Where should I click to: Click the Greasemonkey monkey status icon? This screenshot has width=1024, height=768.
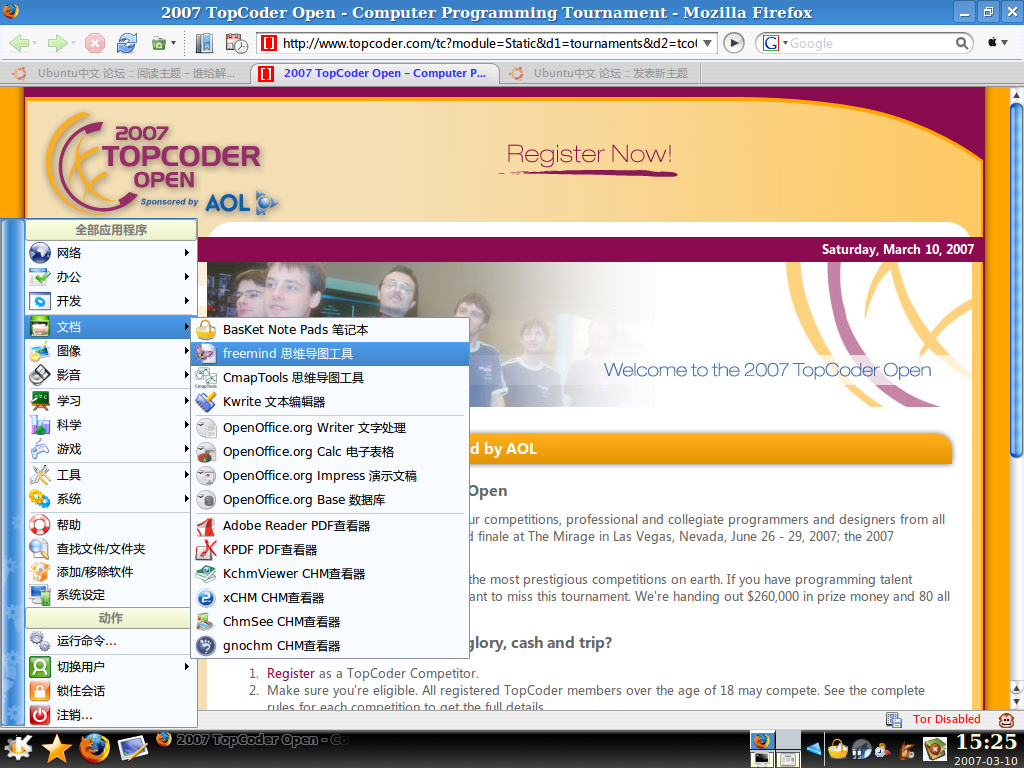[1006, 720]
